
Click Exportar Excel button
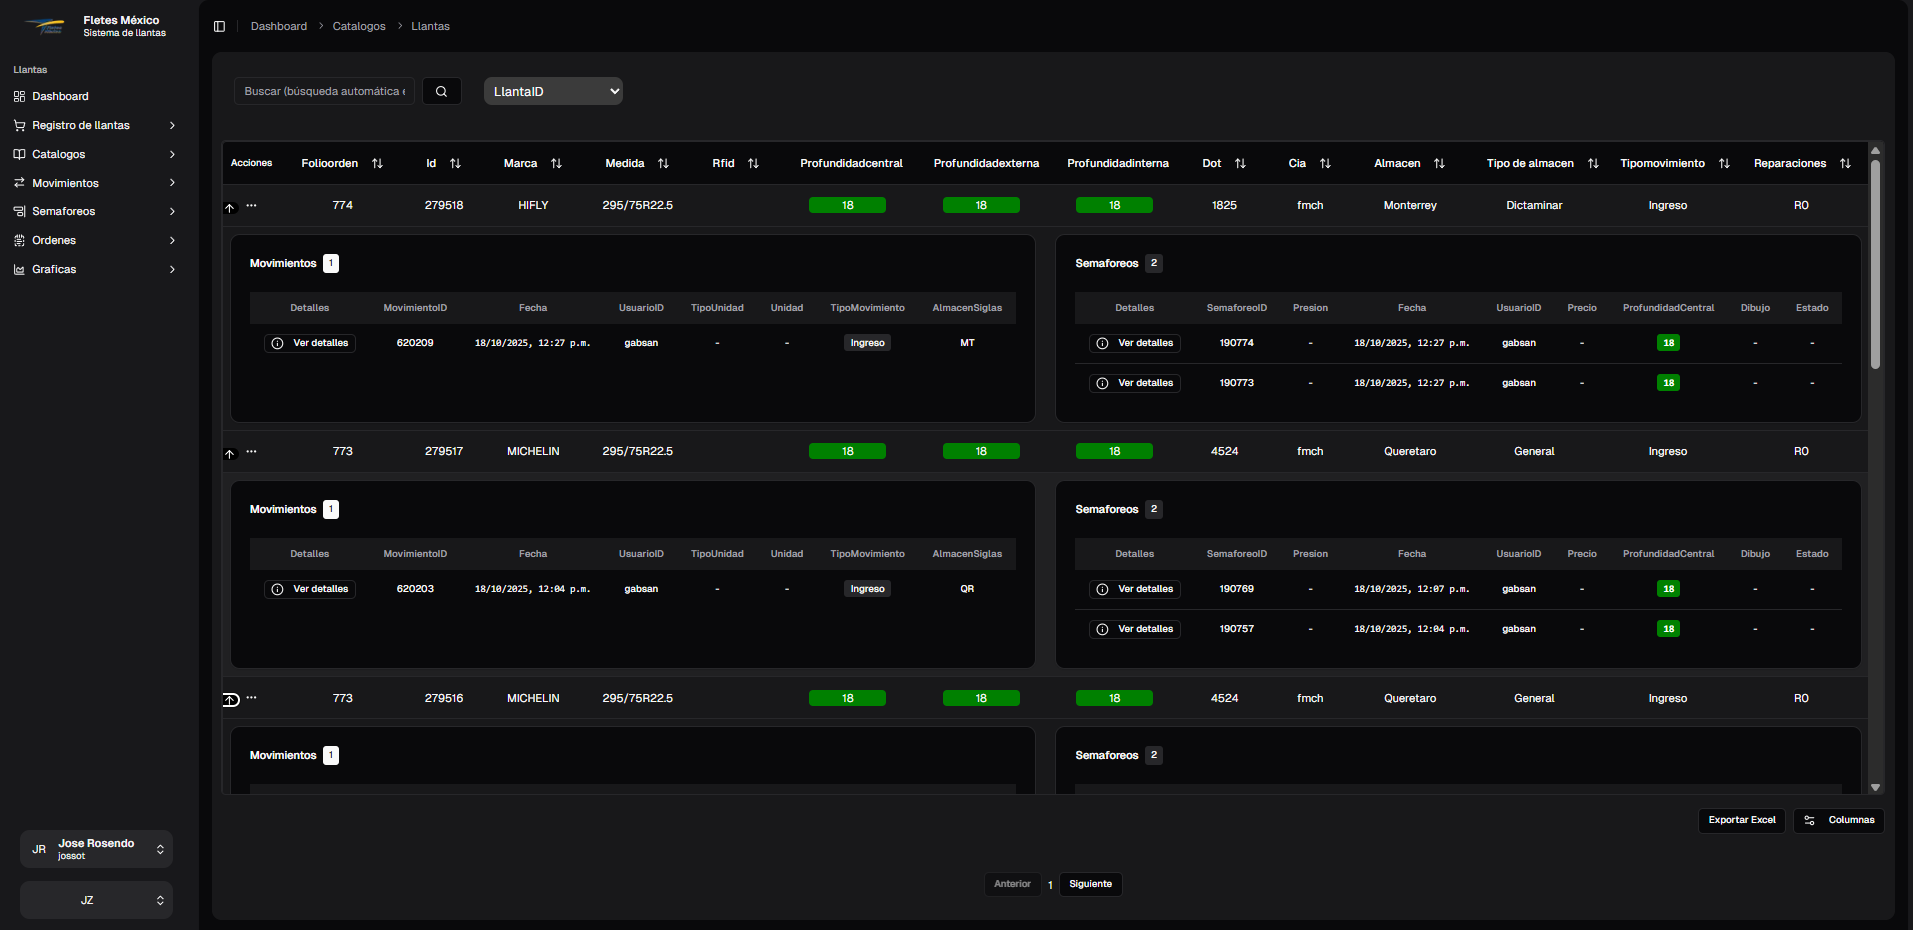[1741, 820]
